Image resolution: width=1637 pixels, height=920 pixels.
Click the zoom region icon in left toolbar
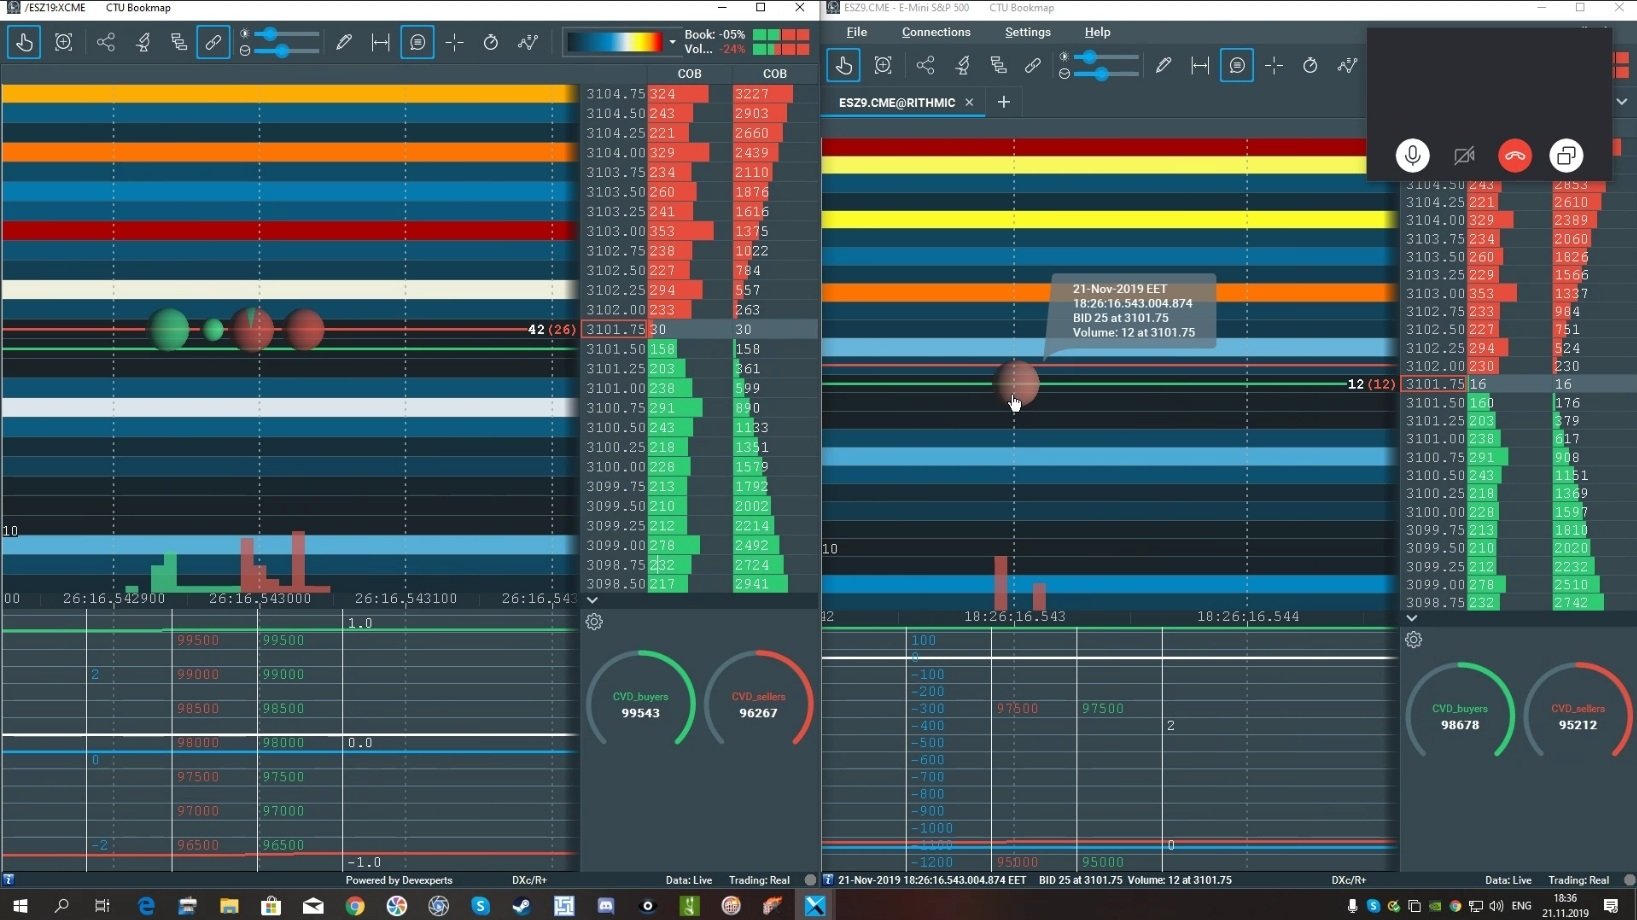(64, 42)
